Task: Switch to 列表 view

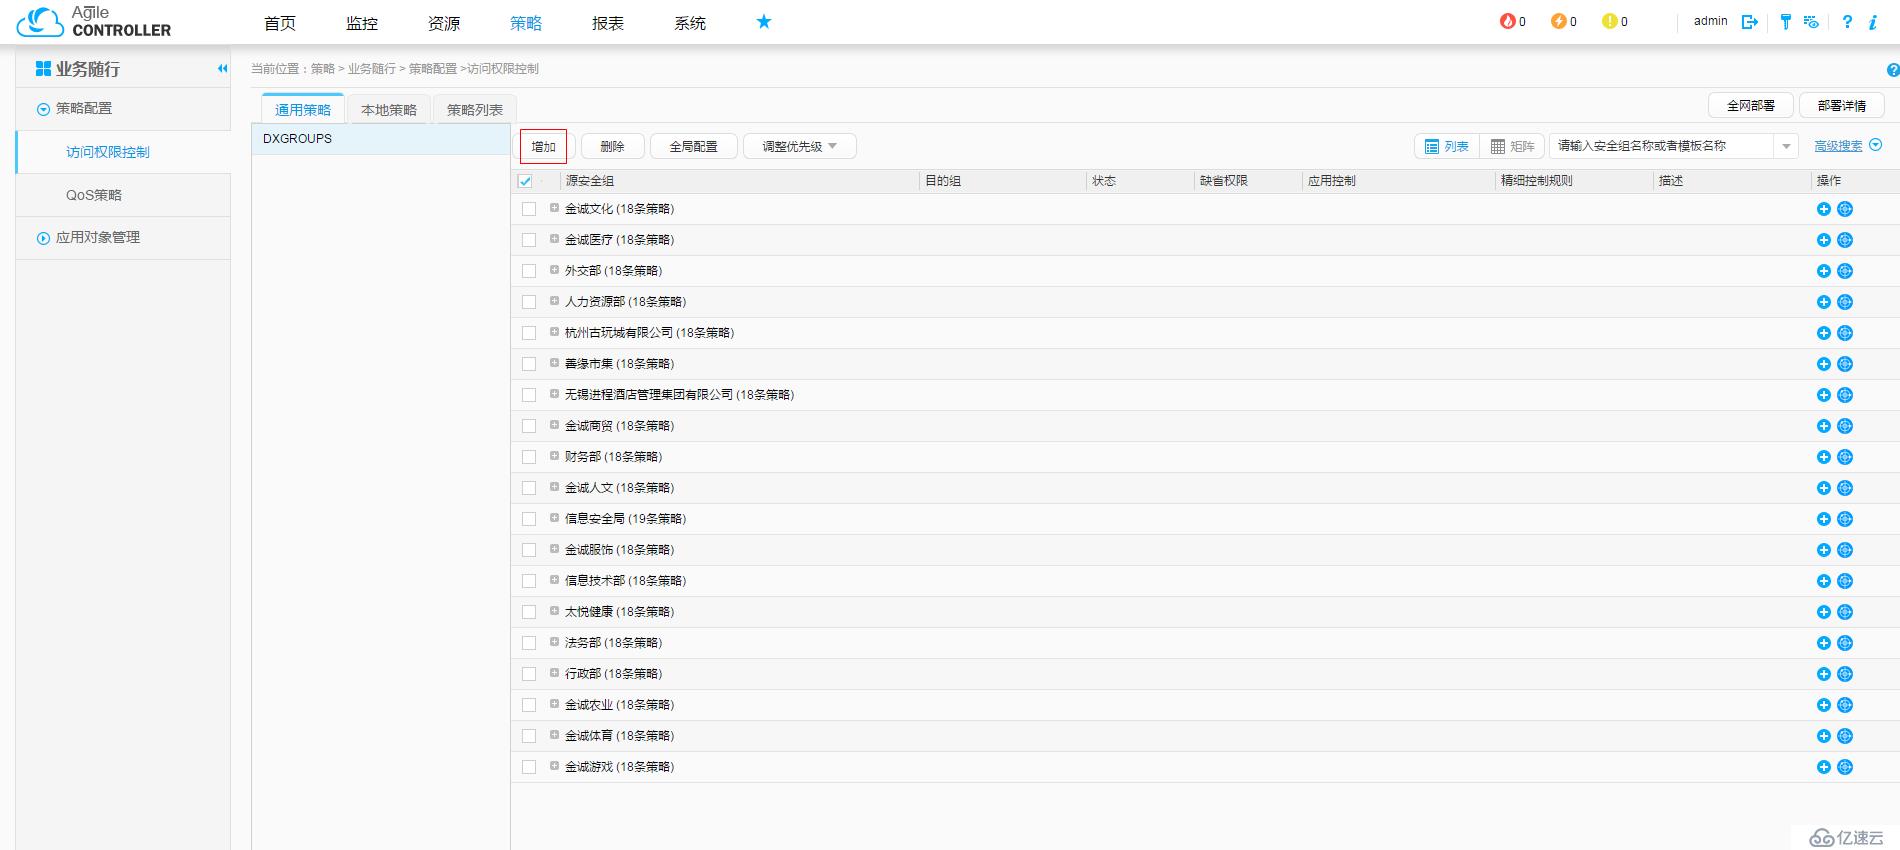Action: click(1447, 146)
